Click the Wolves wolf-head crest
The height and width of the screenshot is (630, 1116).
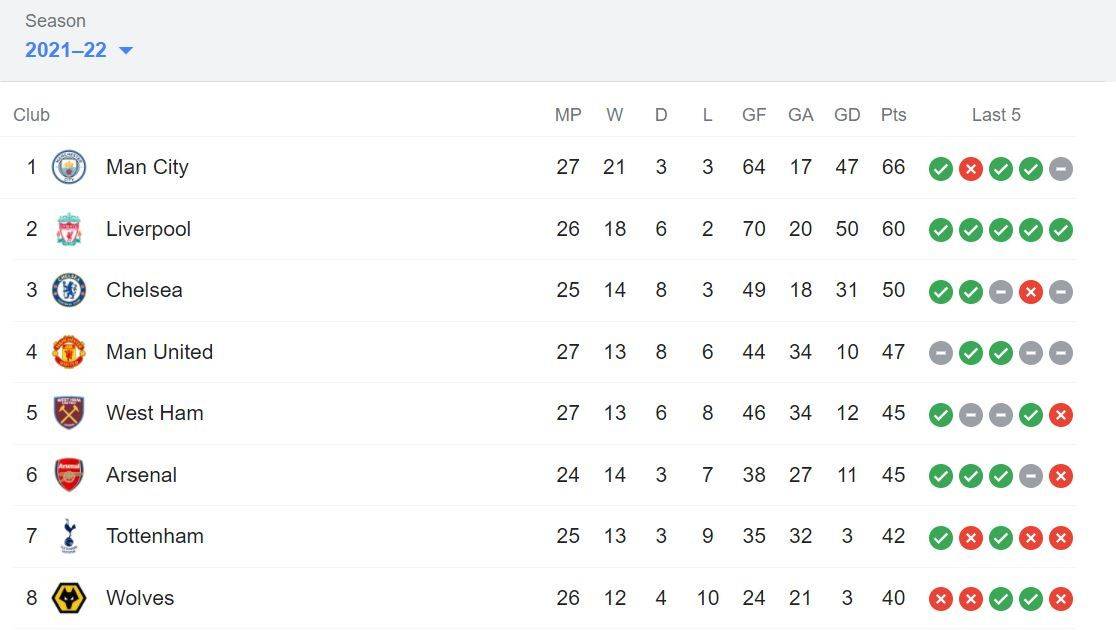point(69,598)
